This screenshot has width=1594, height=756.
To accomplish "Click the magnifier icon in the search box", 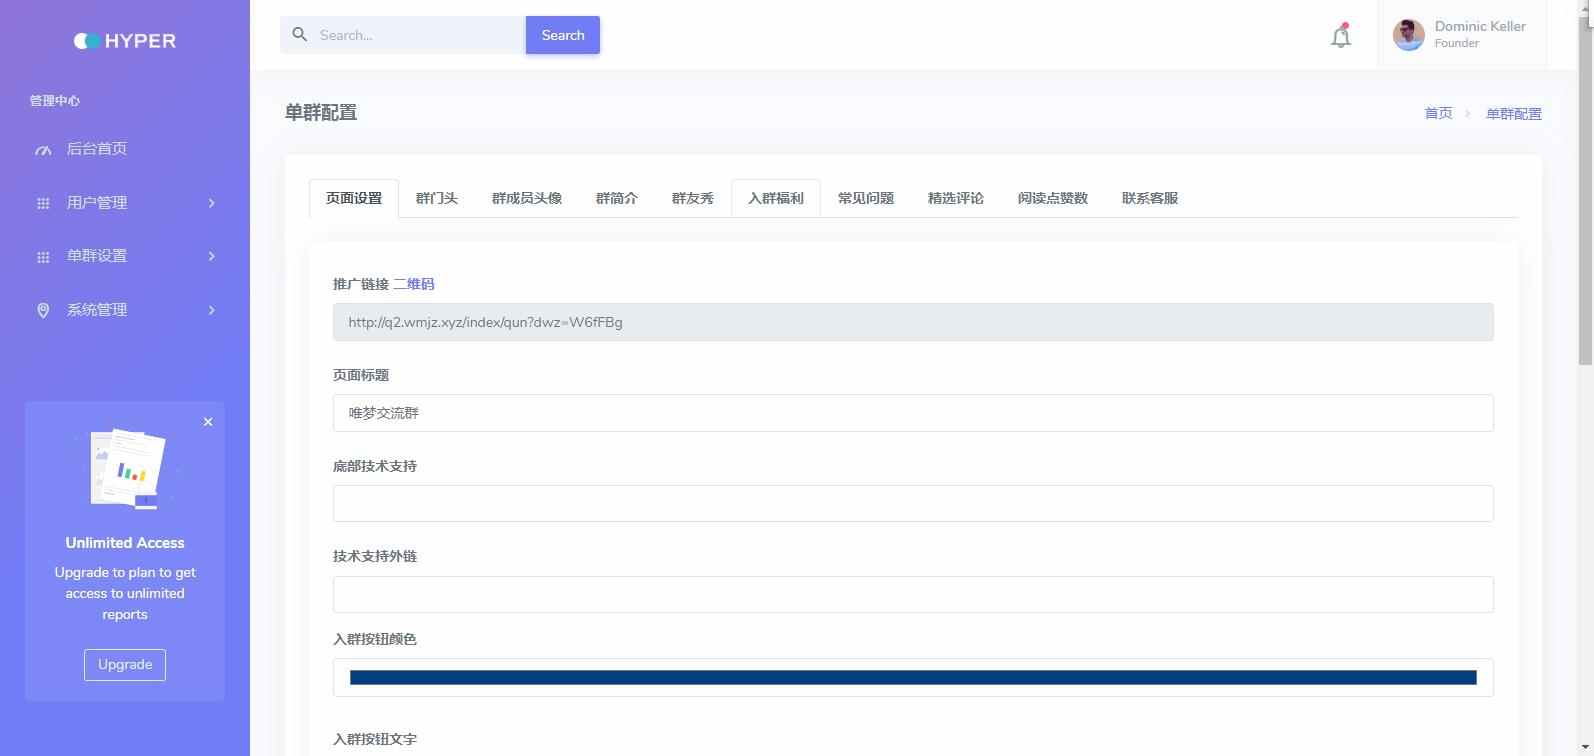I will click(299, 35).
